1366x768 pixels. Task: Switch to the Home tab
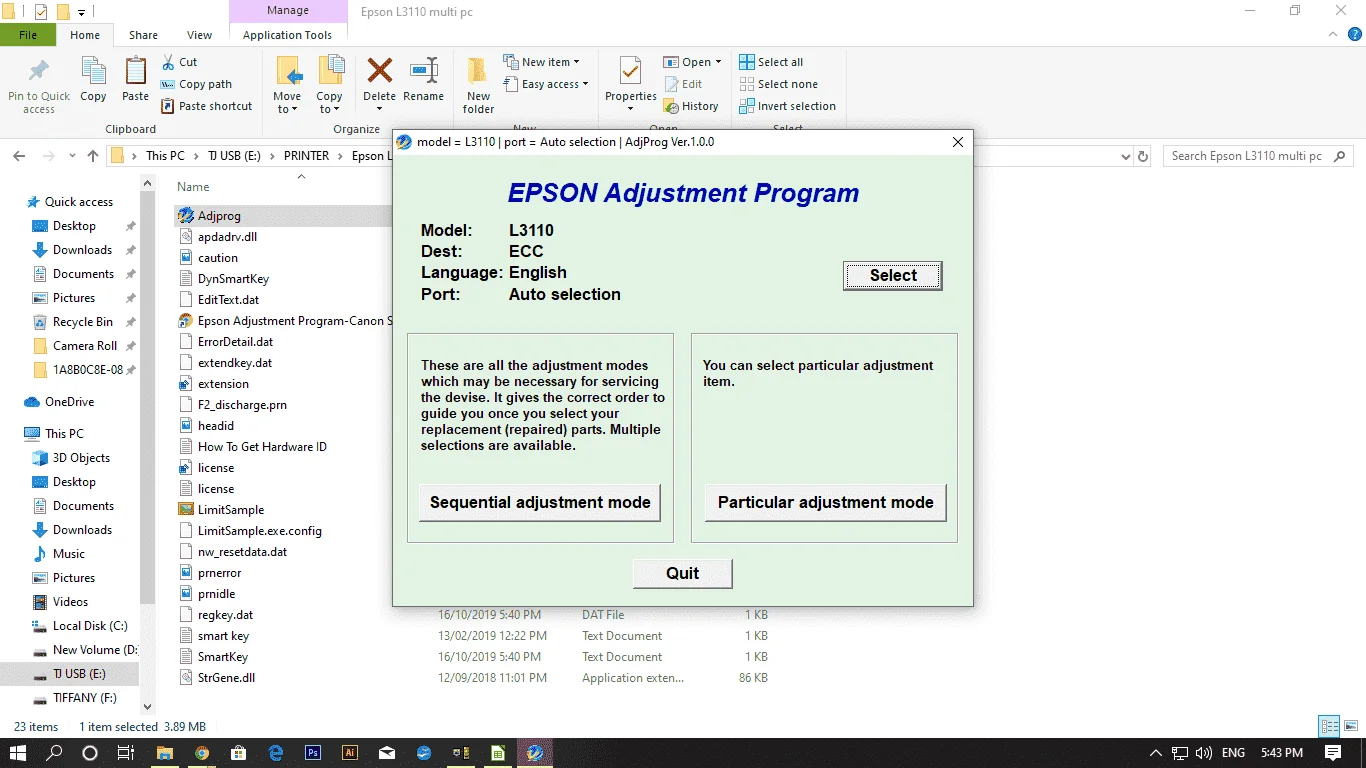click(85, 35)
